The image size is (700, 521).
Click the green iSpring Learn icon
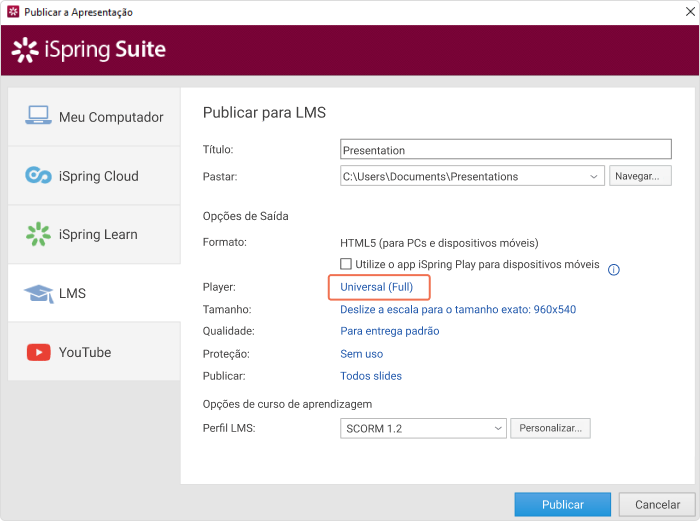coord(38,234)
